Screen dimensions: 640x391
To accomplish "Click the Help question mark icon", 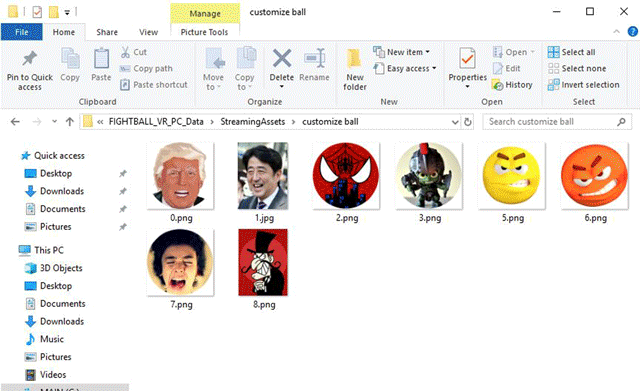I will (632, 31).
